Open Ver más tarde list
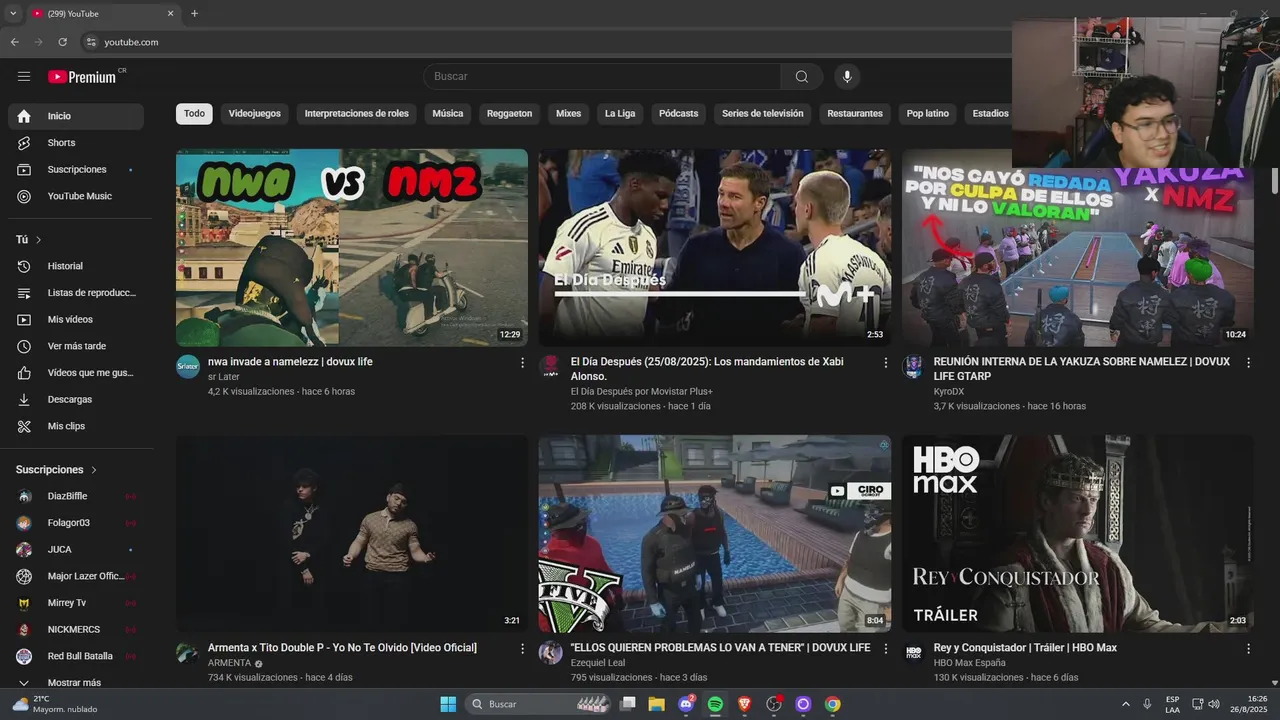The width and height of the screenshot is (1280, 720). tap(76, 346)
